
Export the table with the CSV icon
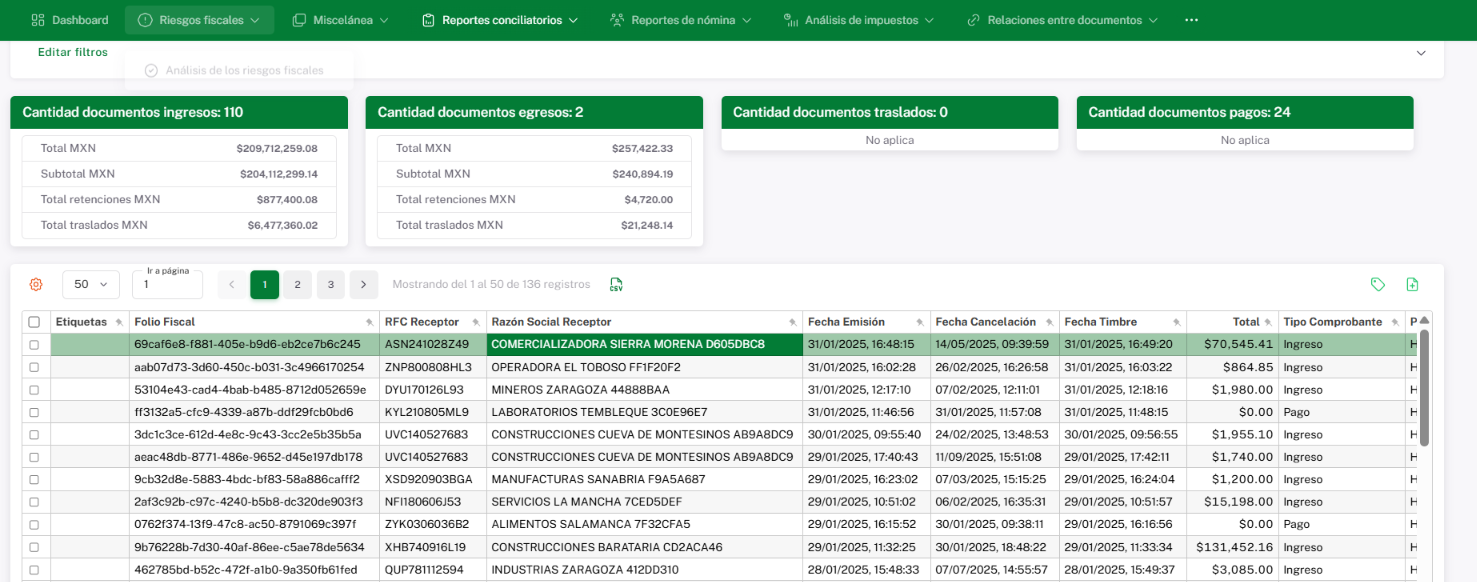tap(616, 285)
